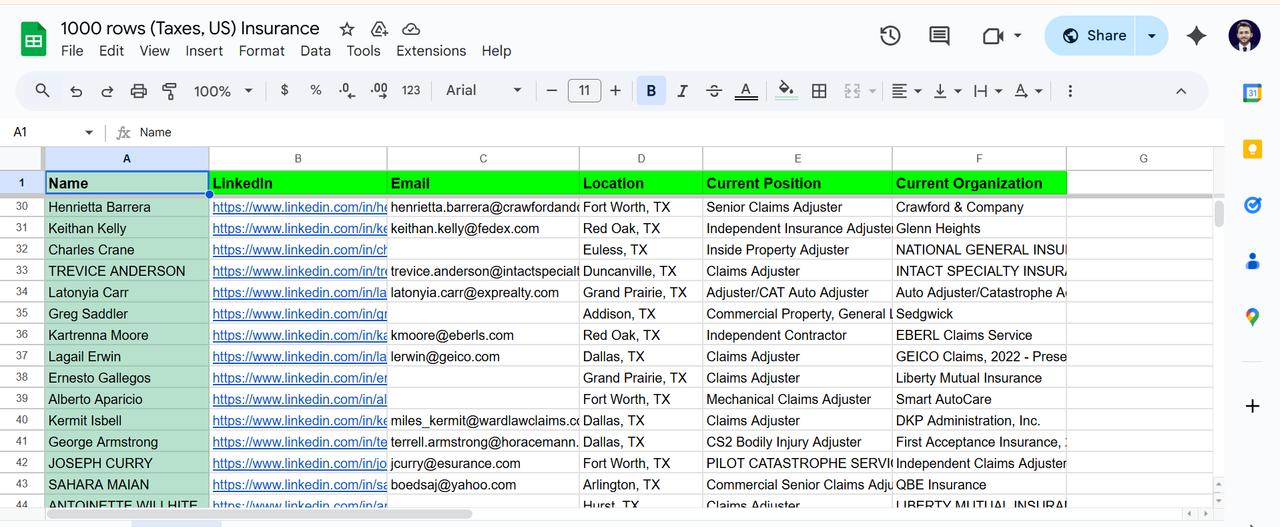Screen dimensions: 1280x527
Task: Open the Google account profile picture
Action: (x=1245, y=36)
